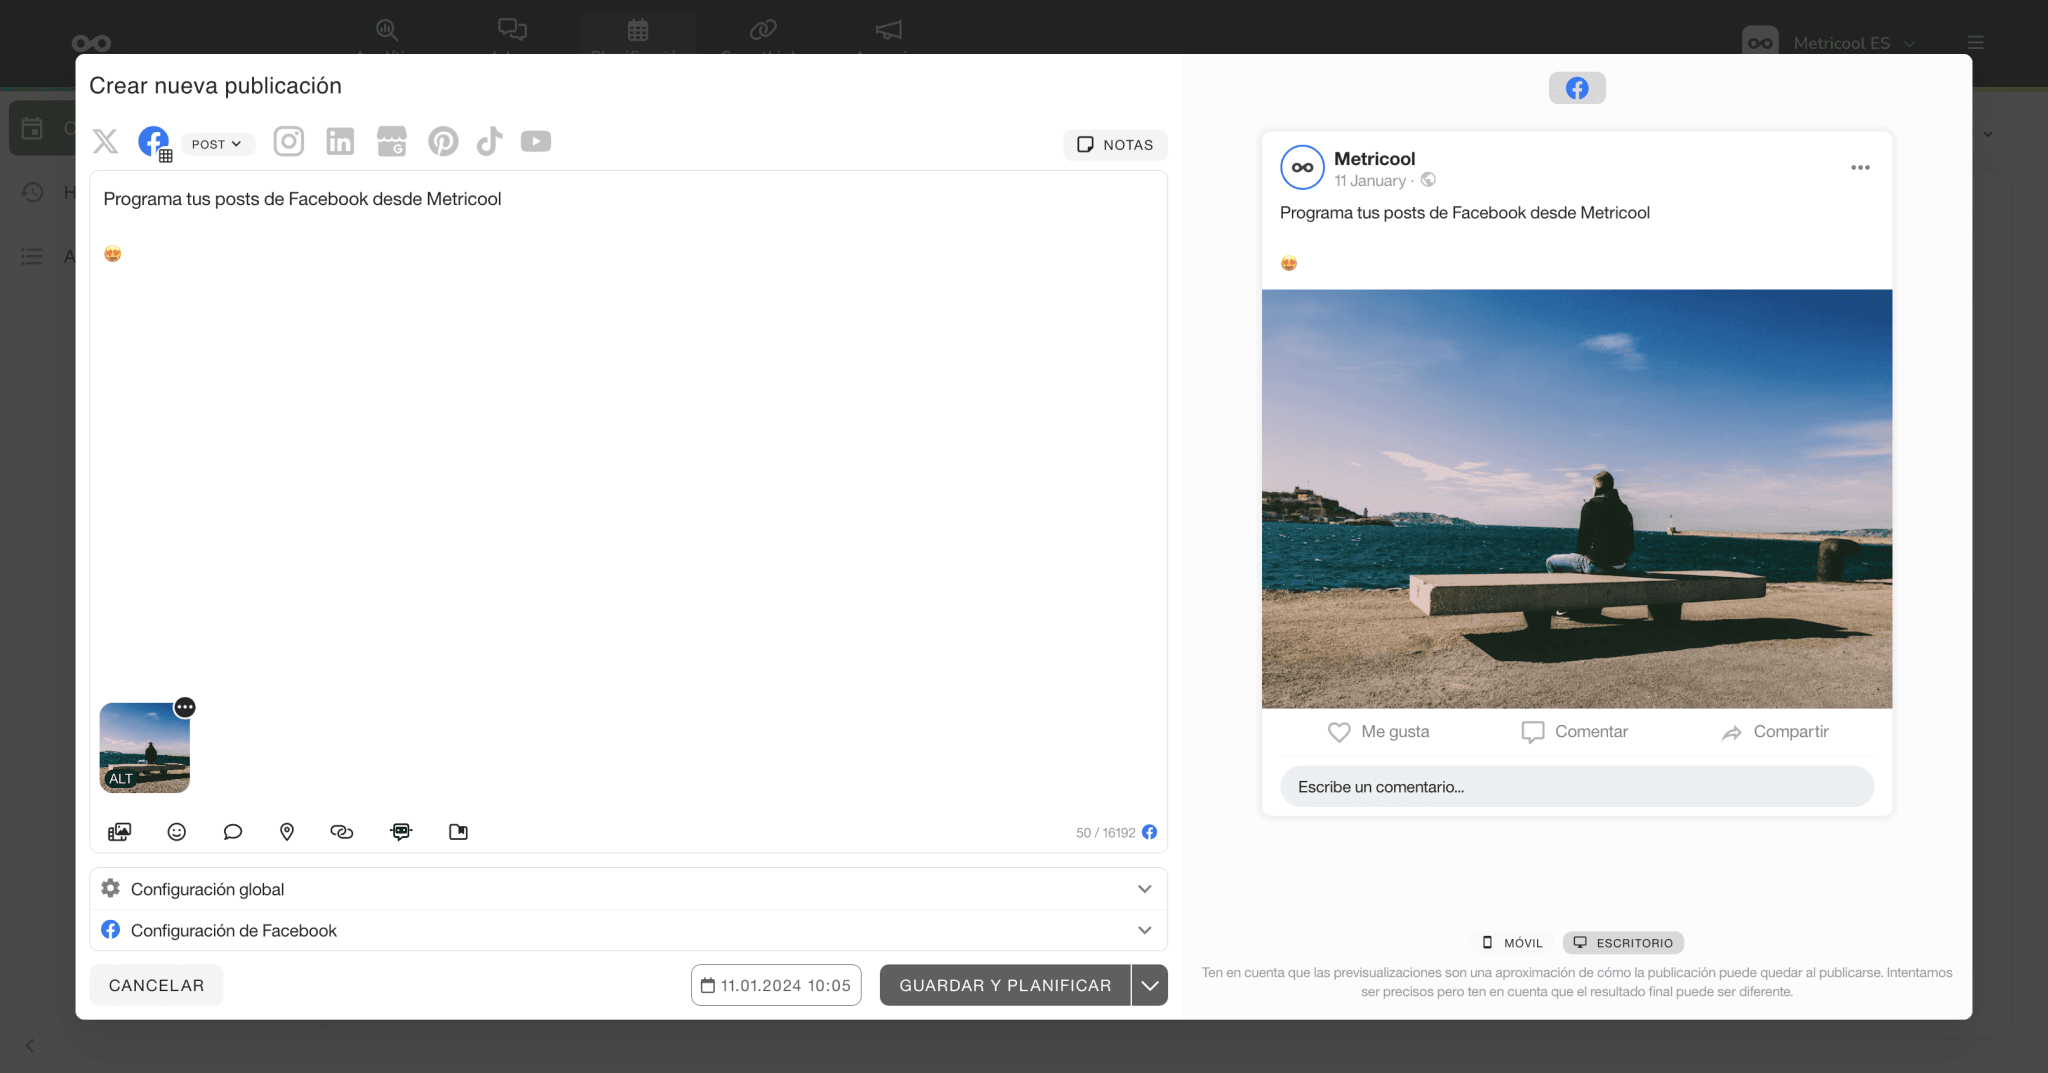Select the Instagram network icon

288,141
